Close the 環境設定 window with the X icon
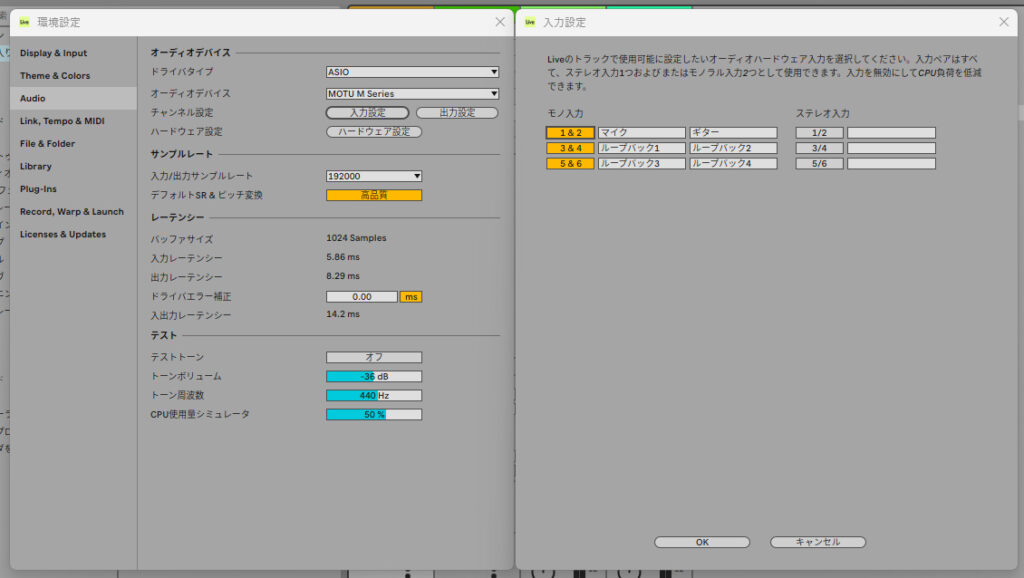1024x578 pixels. click(500, 22)
